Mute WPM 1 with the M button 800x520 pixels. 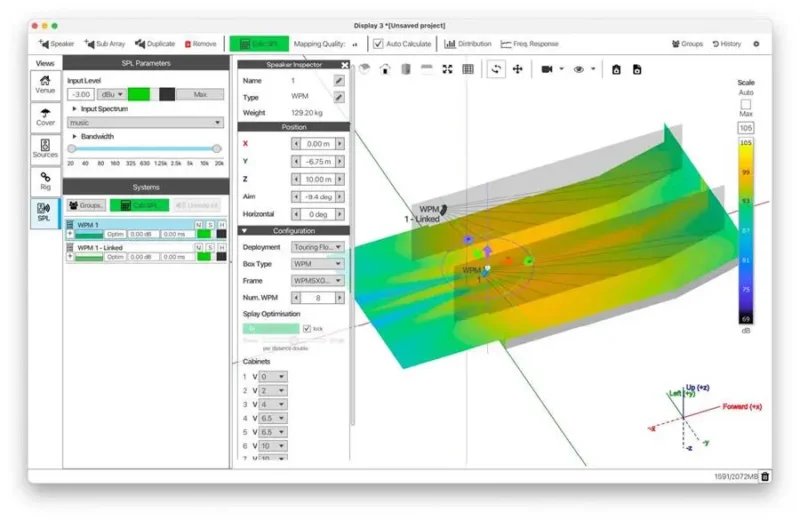point(198,225)
